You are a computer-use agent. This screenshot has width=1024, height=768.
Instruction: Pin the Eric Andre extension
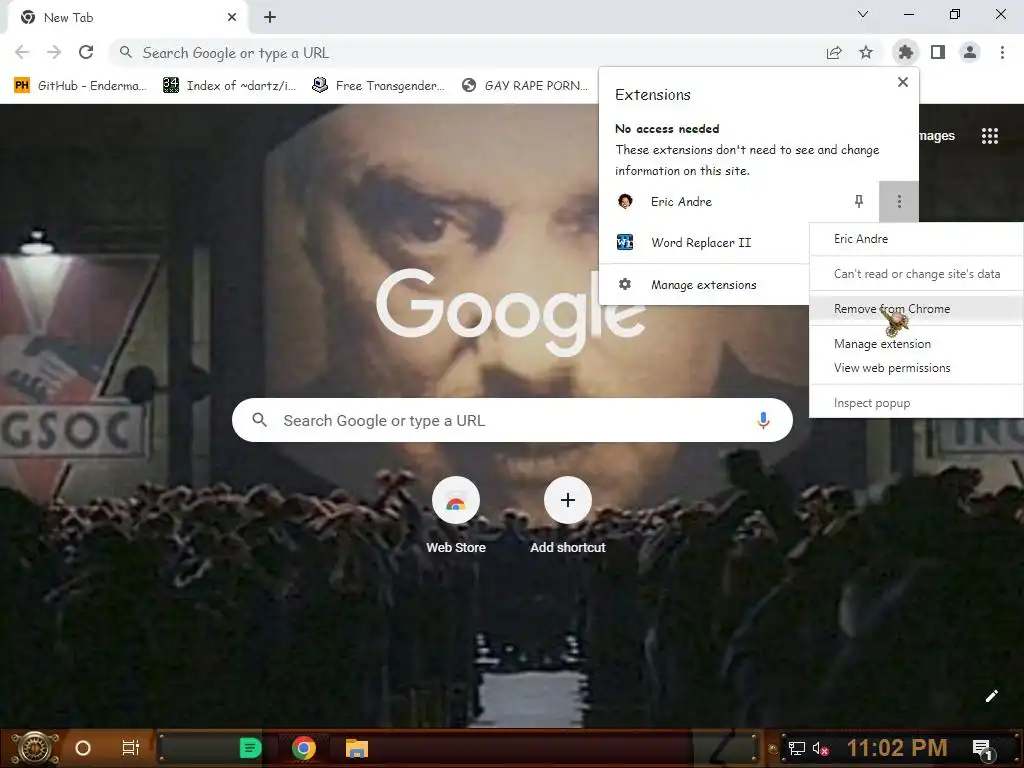click(859, 202)
